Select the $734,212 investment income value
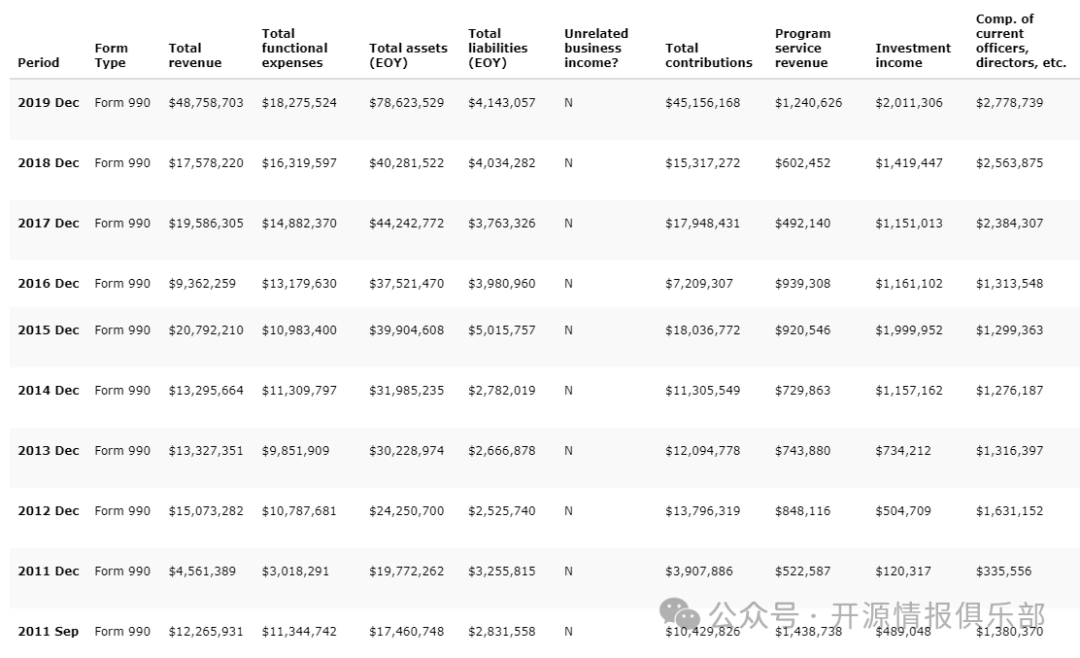The height and width of the screenshot is (658, 1080). [902, 451]
